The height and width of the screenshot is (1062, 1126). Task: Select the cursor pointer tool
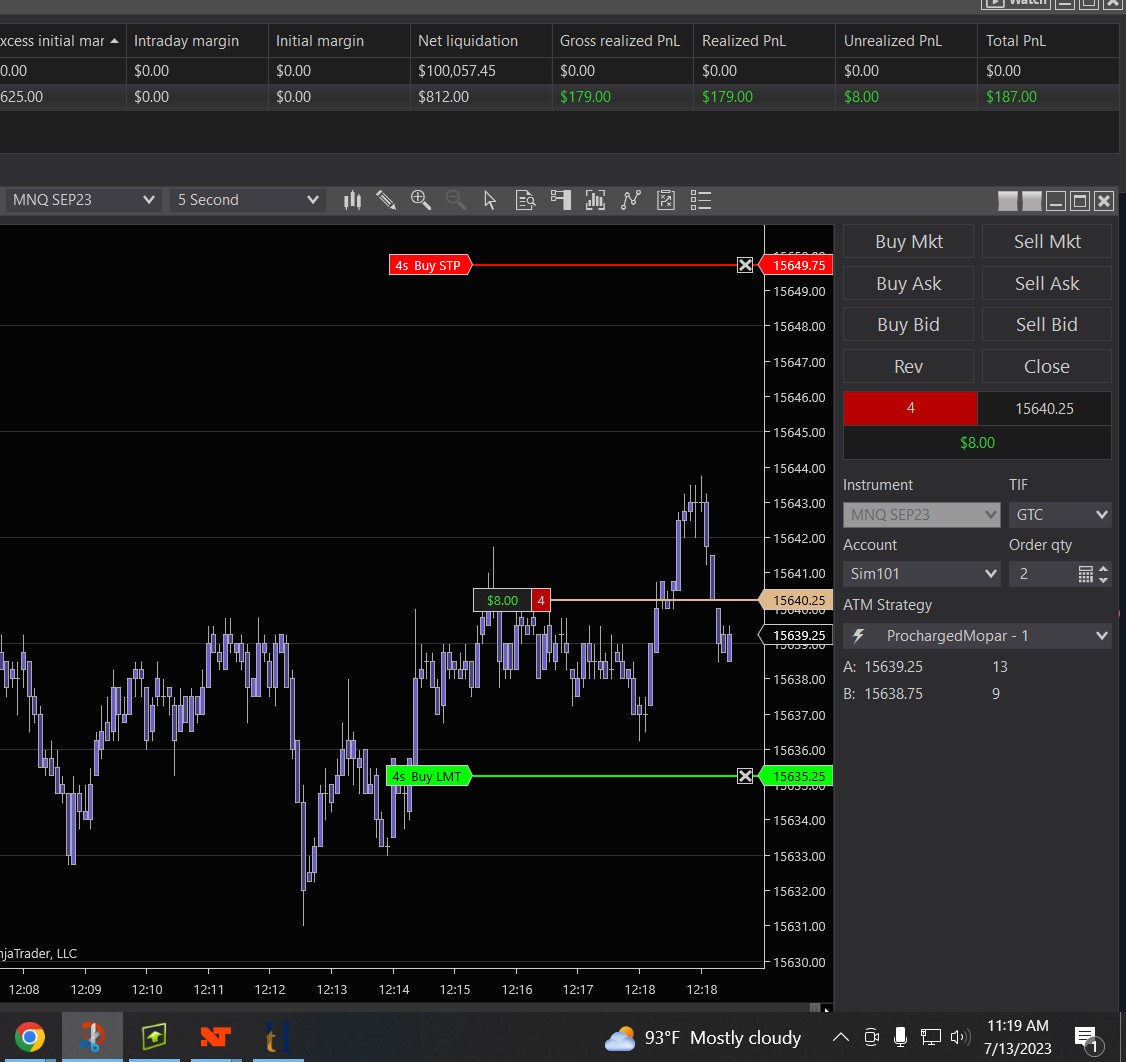pyautogui.click(x=490, y=200)
